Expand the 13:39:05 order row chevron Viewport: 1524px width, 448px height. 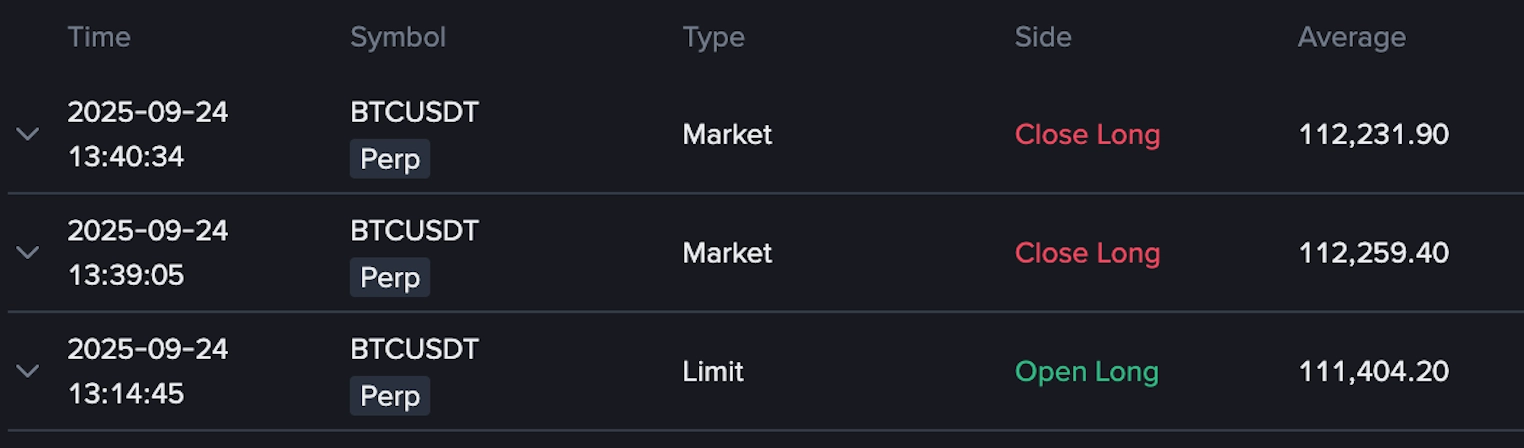28,253
